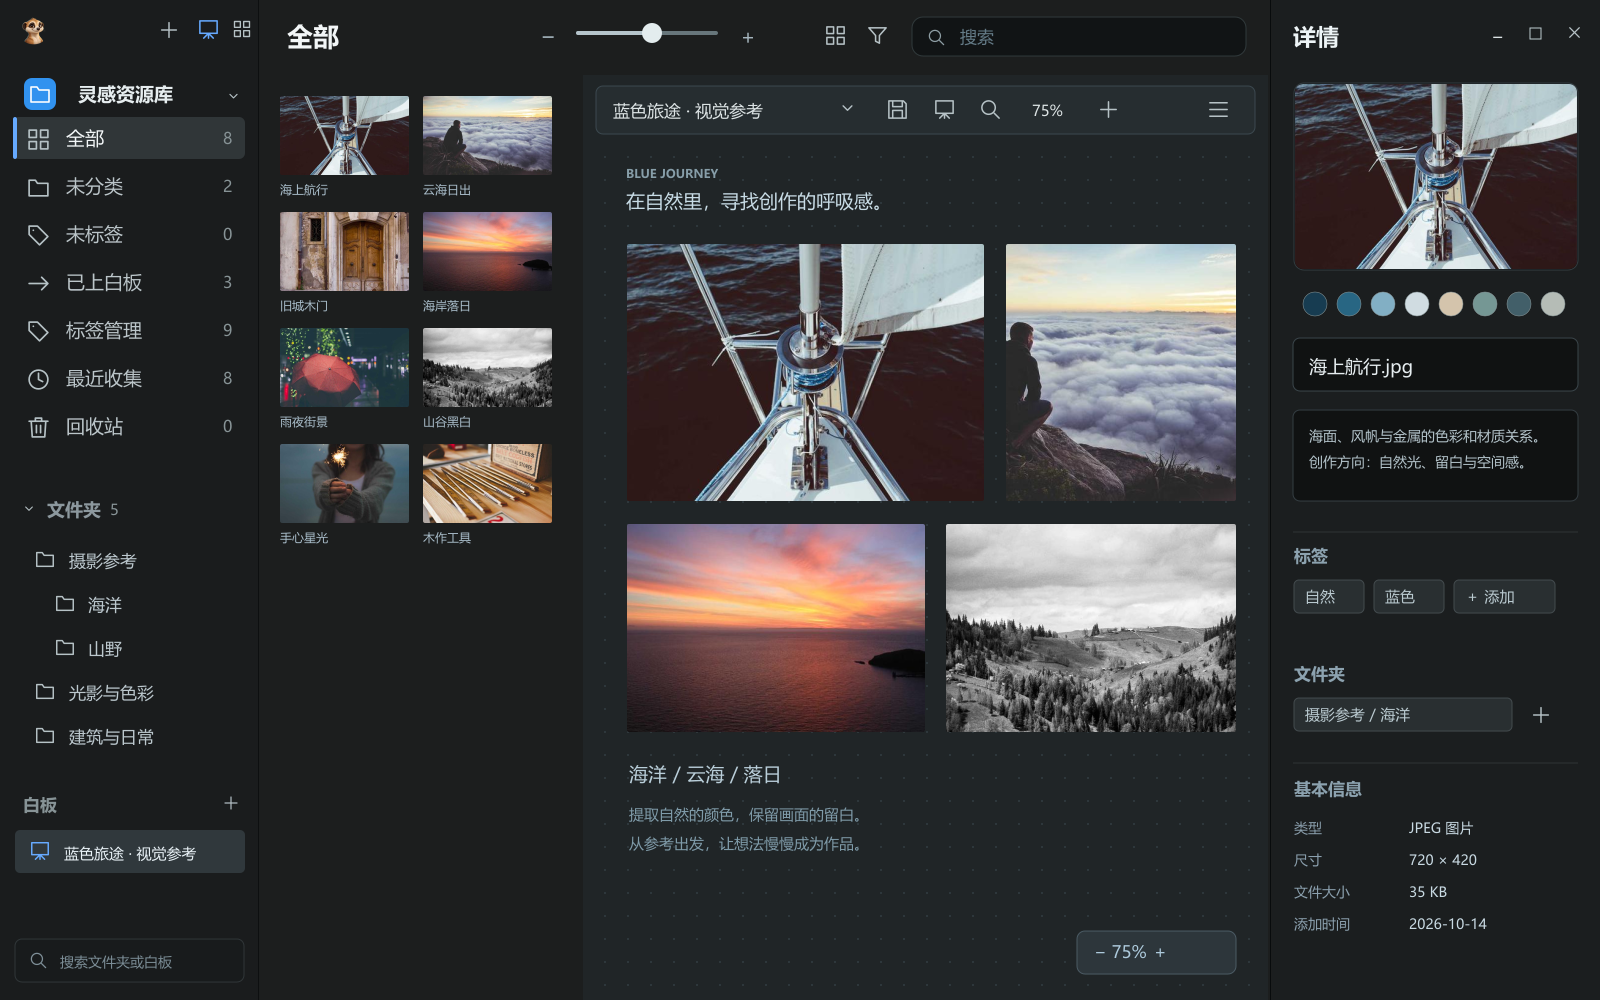Click the 搜索文件夹或白板 search field
The width and height of the screenshot is (1600, 1000).
pyautogui.click(x=130, y=961)
